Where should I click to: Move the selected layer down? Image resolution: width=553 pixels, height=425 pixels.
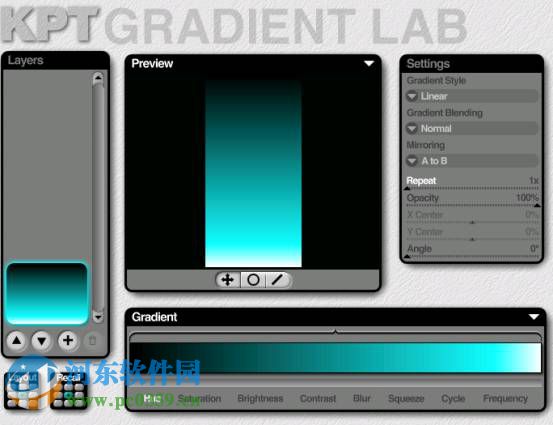coord(42,341)
